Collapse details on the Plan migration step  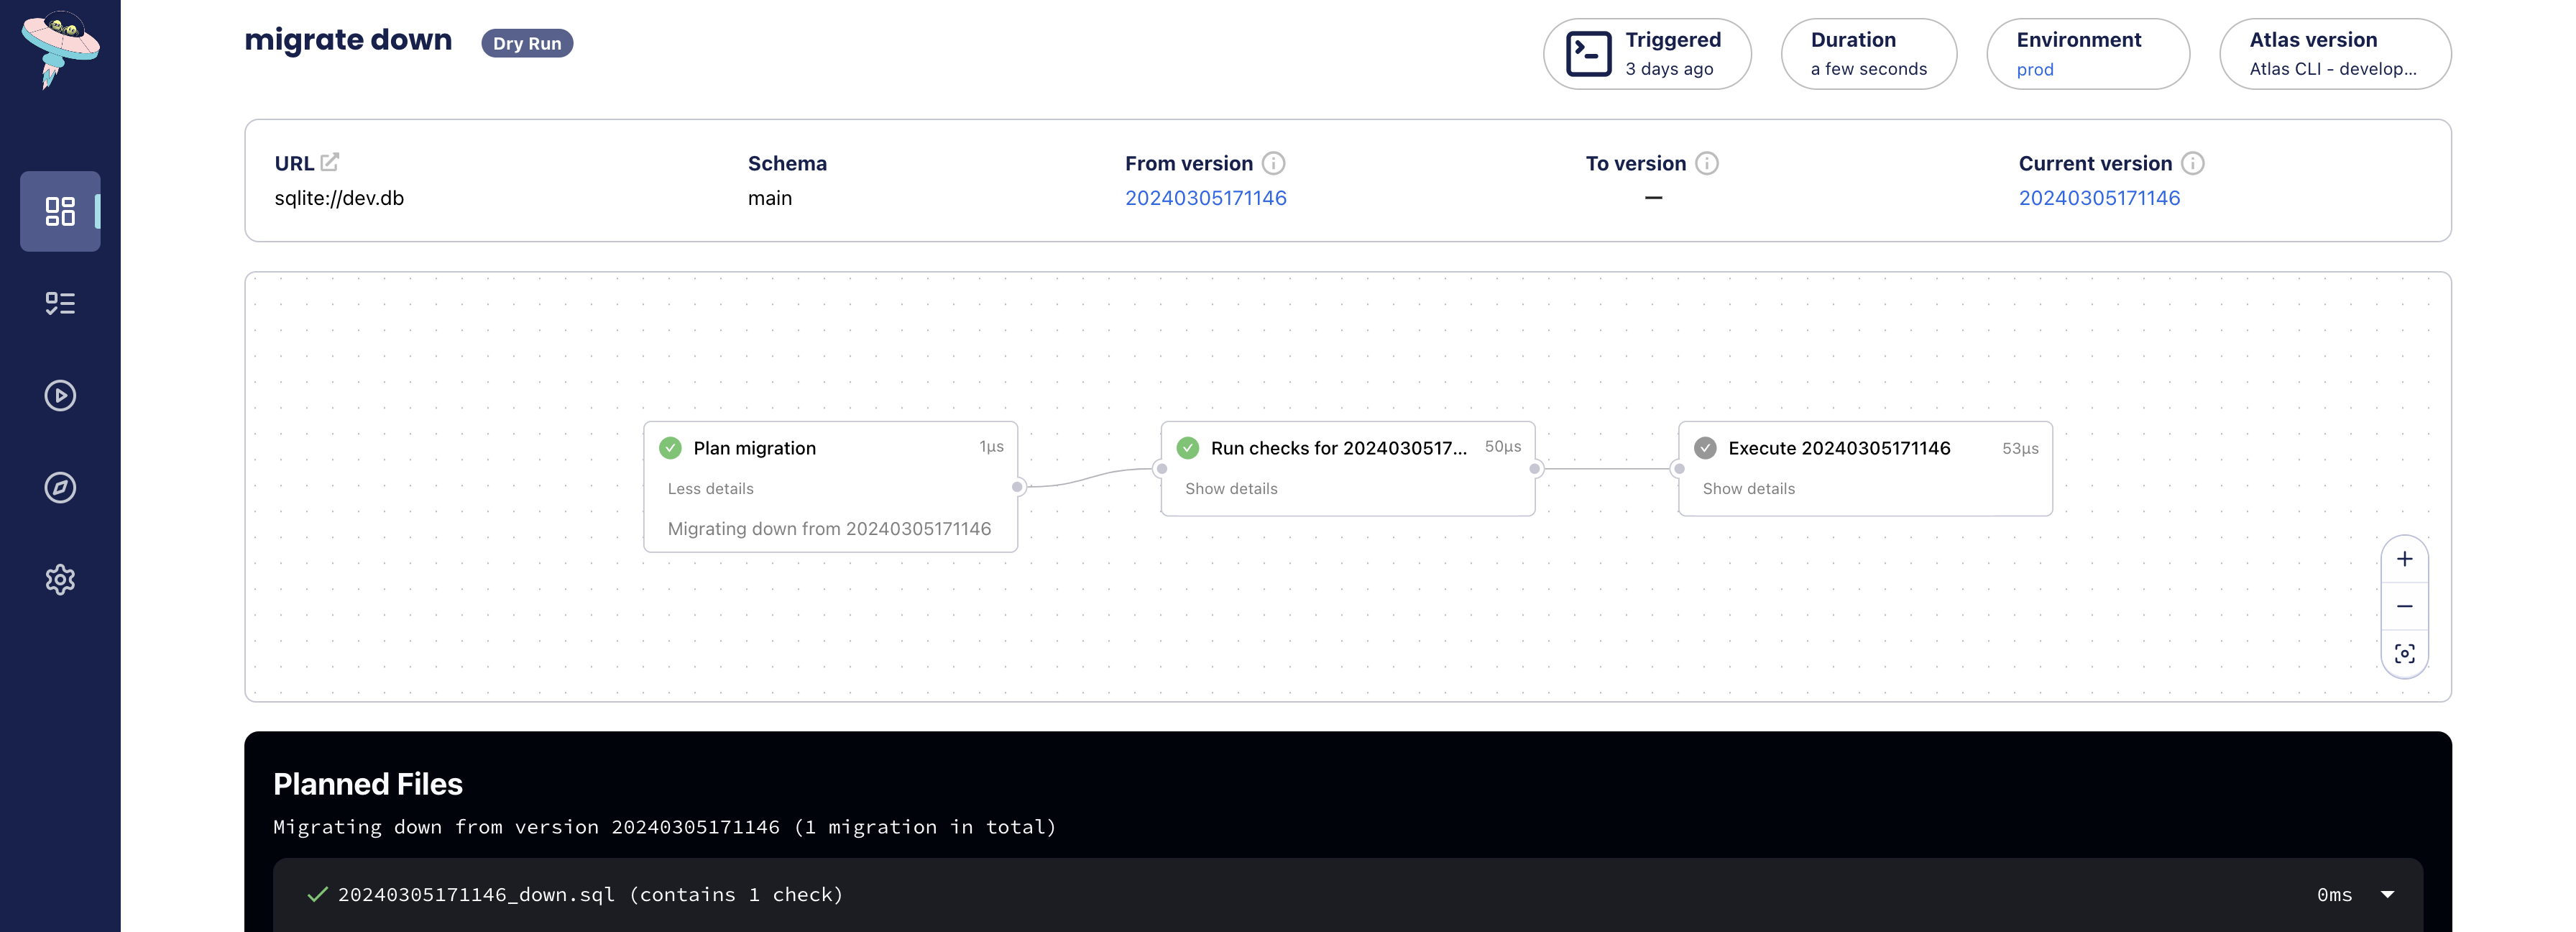point(710,488)
